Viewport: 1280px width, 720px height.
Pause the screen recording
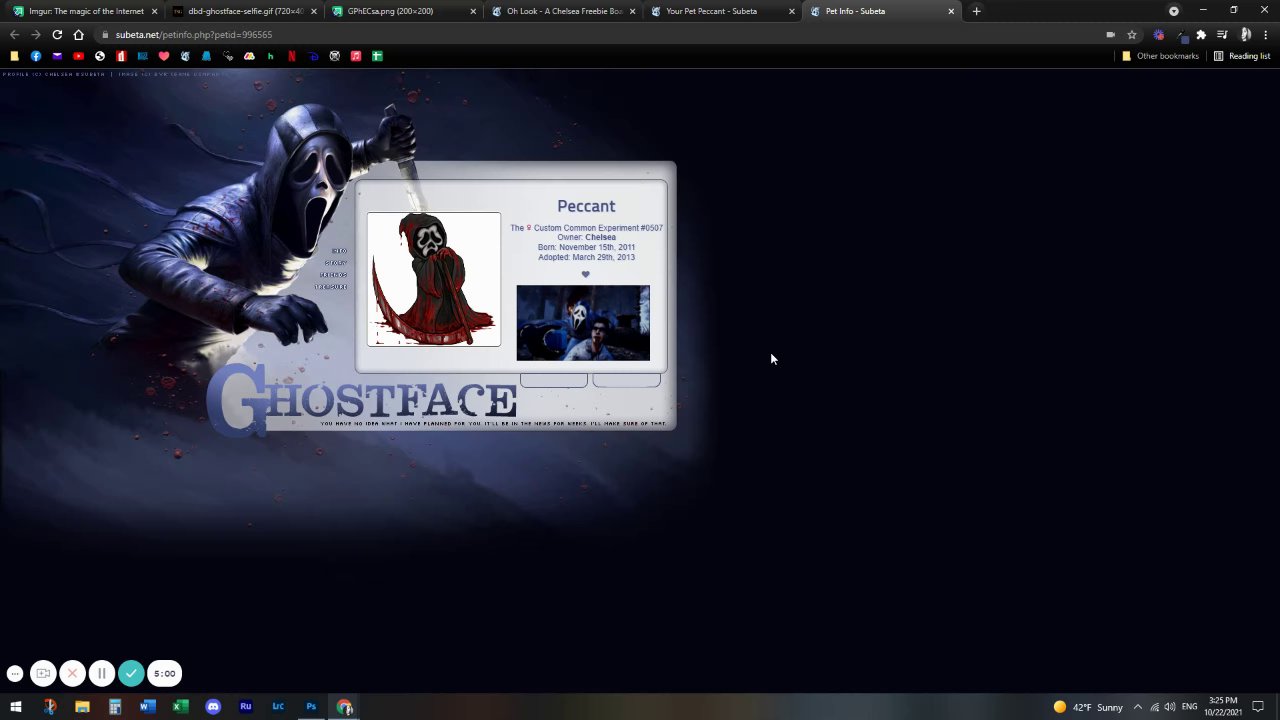pos(101,673)
